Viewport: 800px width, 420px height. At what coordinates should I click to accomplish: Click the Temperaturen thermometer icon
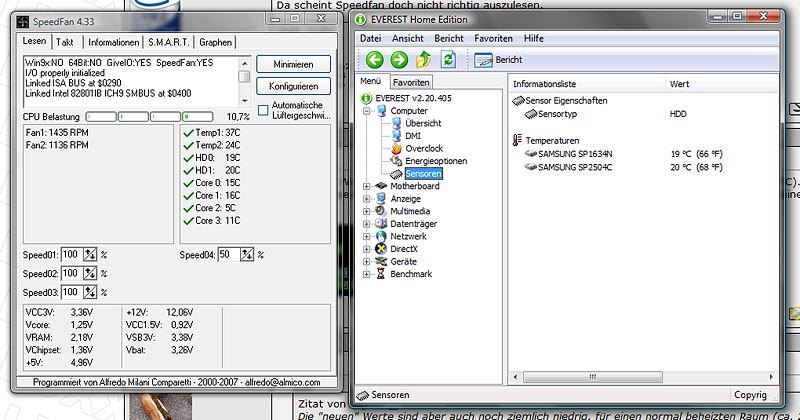click(517, 140)
